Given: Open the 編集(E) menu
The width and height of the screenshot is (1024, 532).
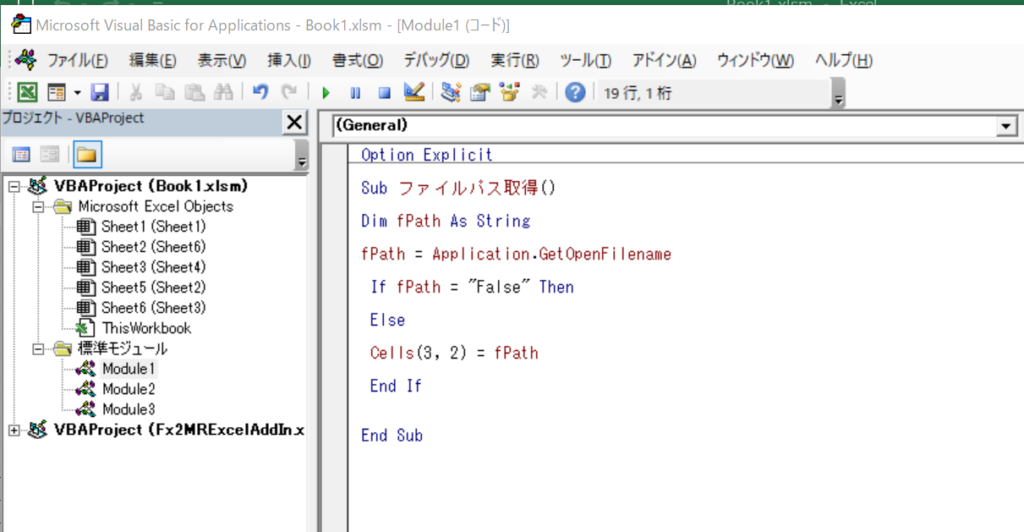Looking at the screenshot, I should tap(153, 61).
